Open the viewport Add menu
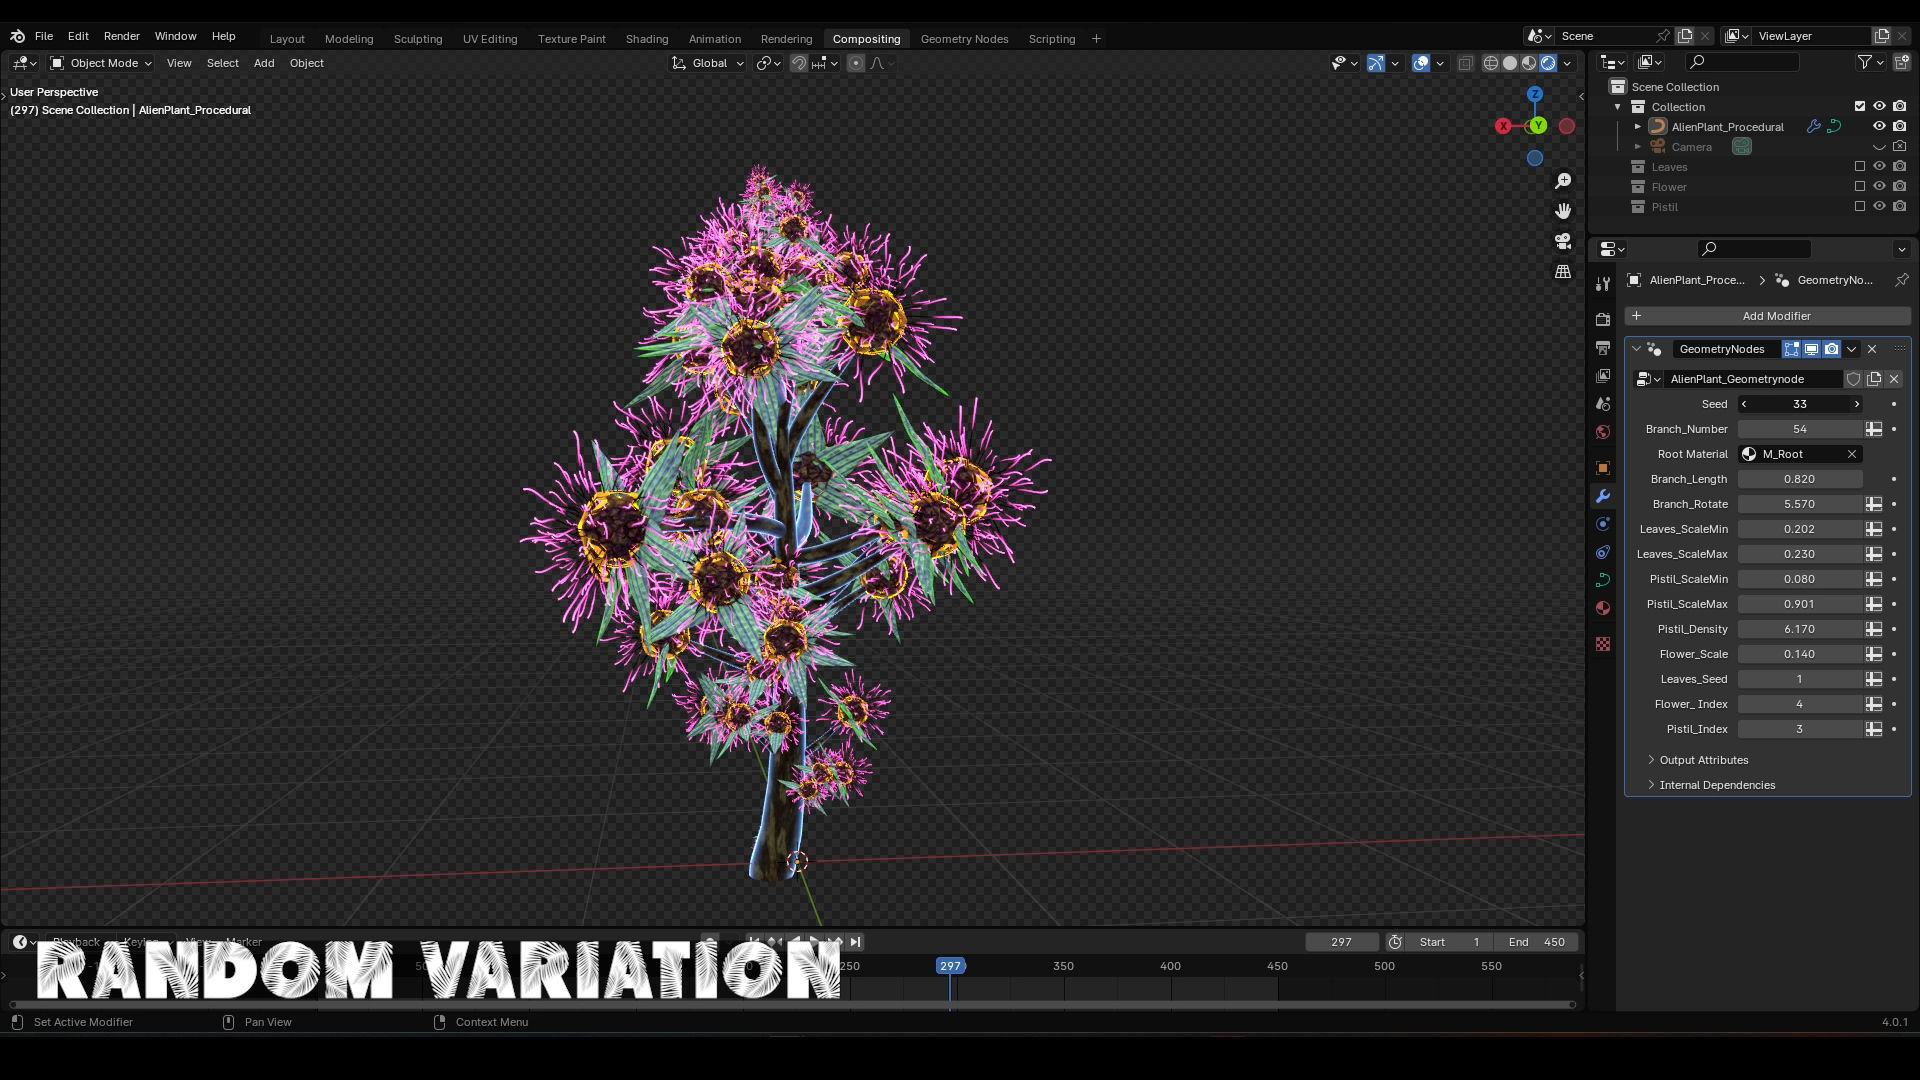Screen dimensions: 1920x1080 [x=264, y=63]
